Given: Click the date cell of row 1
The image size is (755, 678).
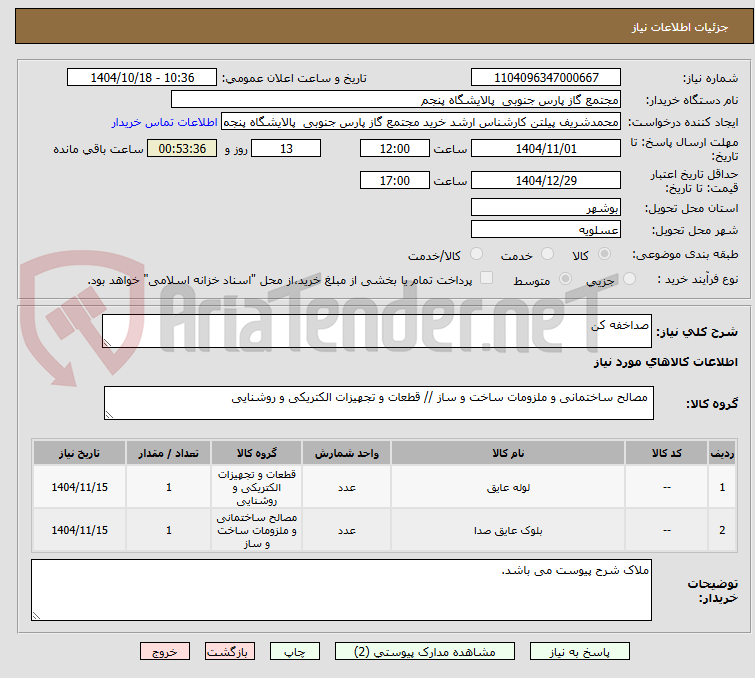Looking at the screenshot, I should [x=79, y=487].
